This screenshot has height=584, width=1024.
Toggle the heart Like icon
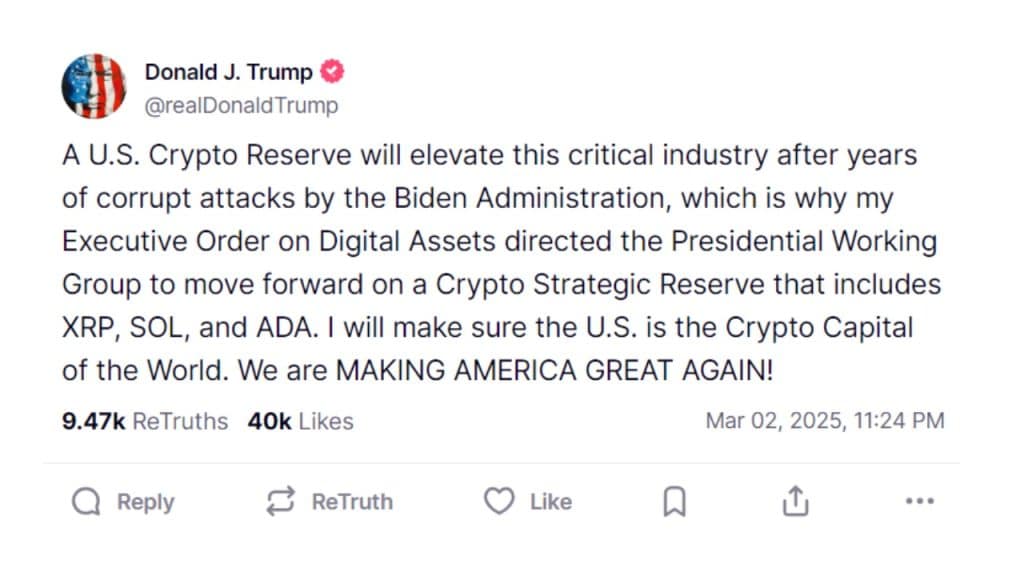coord(499,501)
